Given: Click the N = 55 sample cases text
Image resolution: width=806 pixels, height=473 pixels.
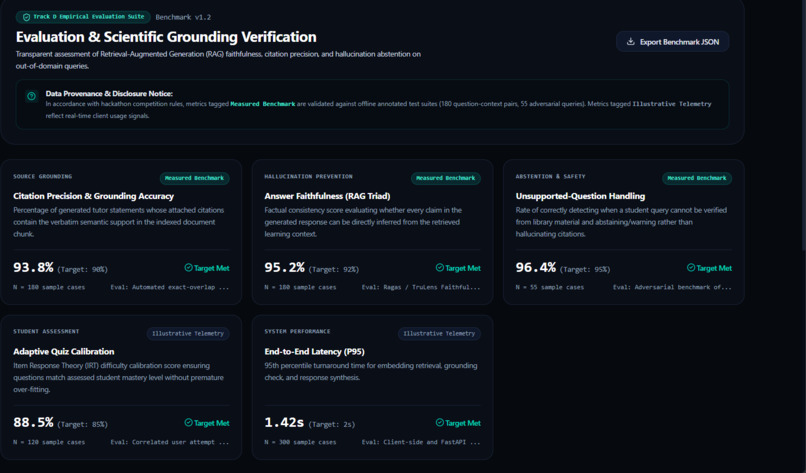Looking at the screenshot, I should [550, 287].
